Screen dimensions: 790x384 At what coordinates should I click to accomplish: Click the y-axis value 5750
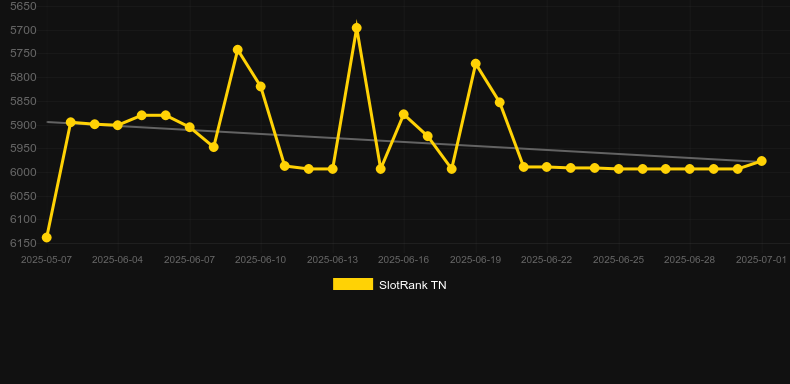click(x=23, y=53)
